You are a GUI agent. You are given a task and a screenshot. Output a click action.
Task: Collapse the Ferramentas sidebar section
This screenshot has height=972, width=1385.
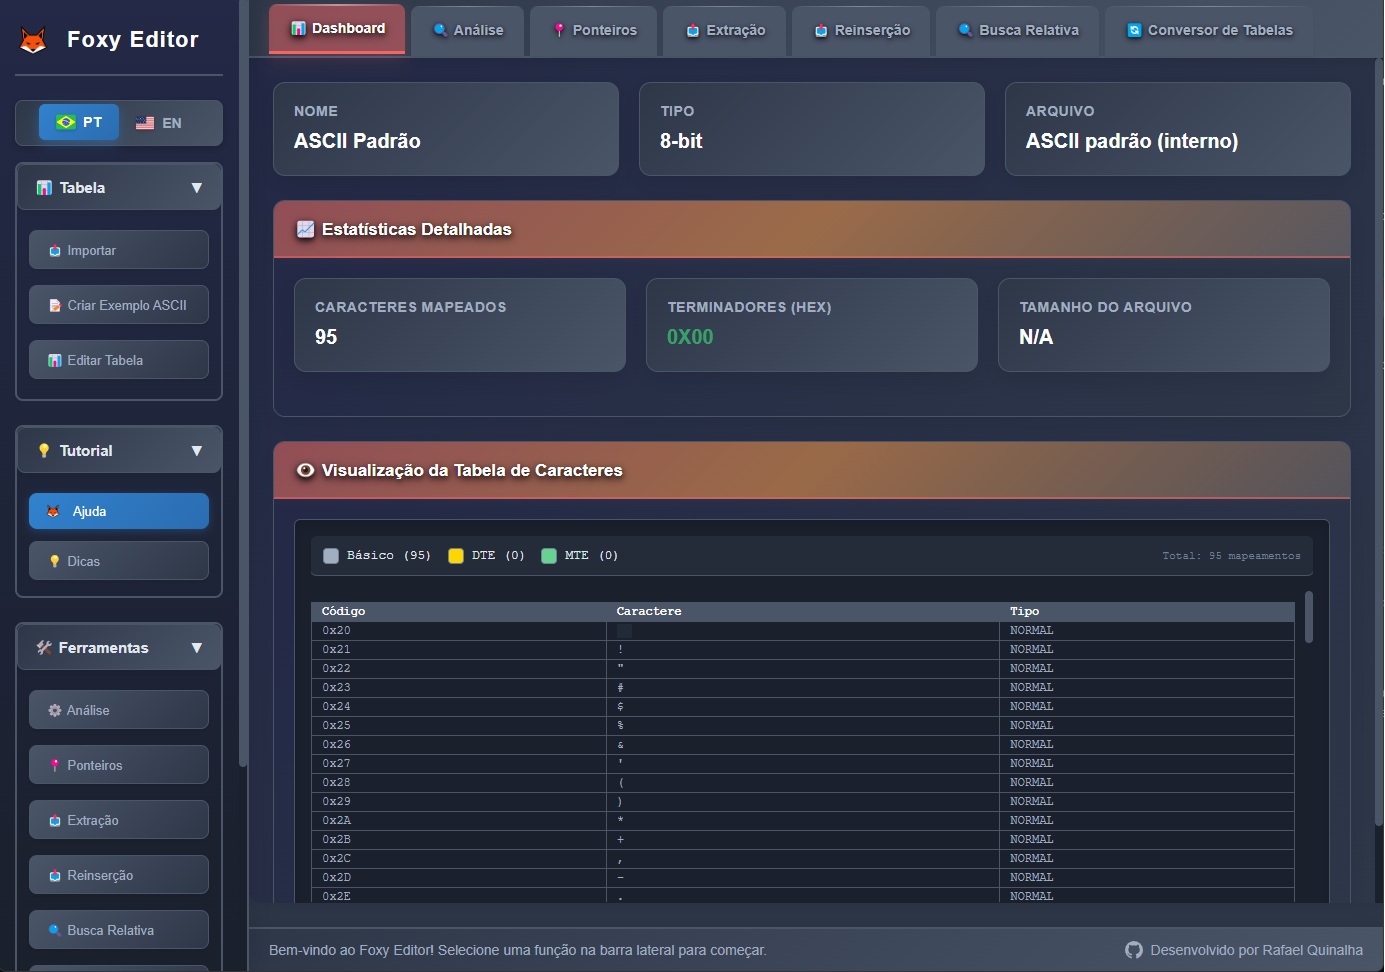(196, 647)
